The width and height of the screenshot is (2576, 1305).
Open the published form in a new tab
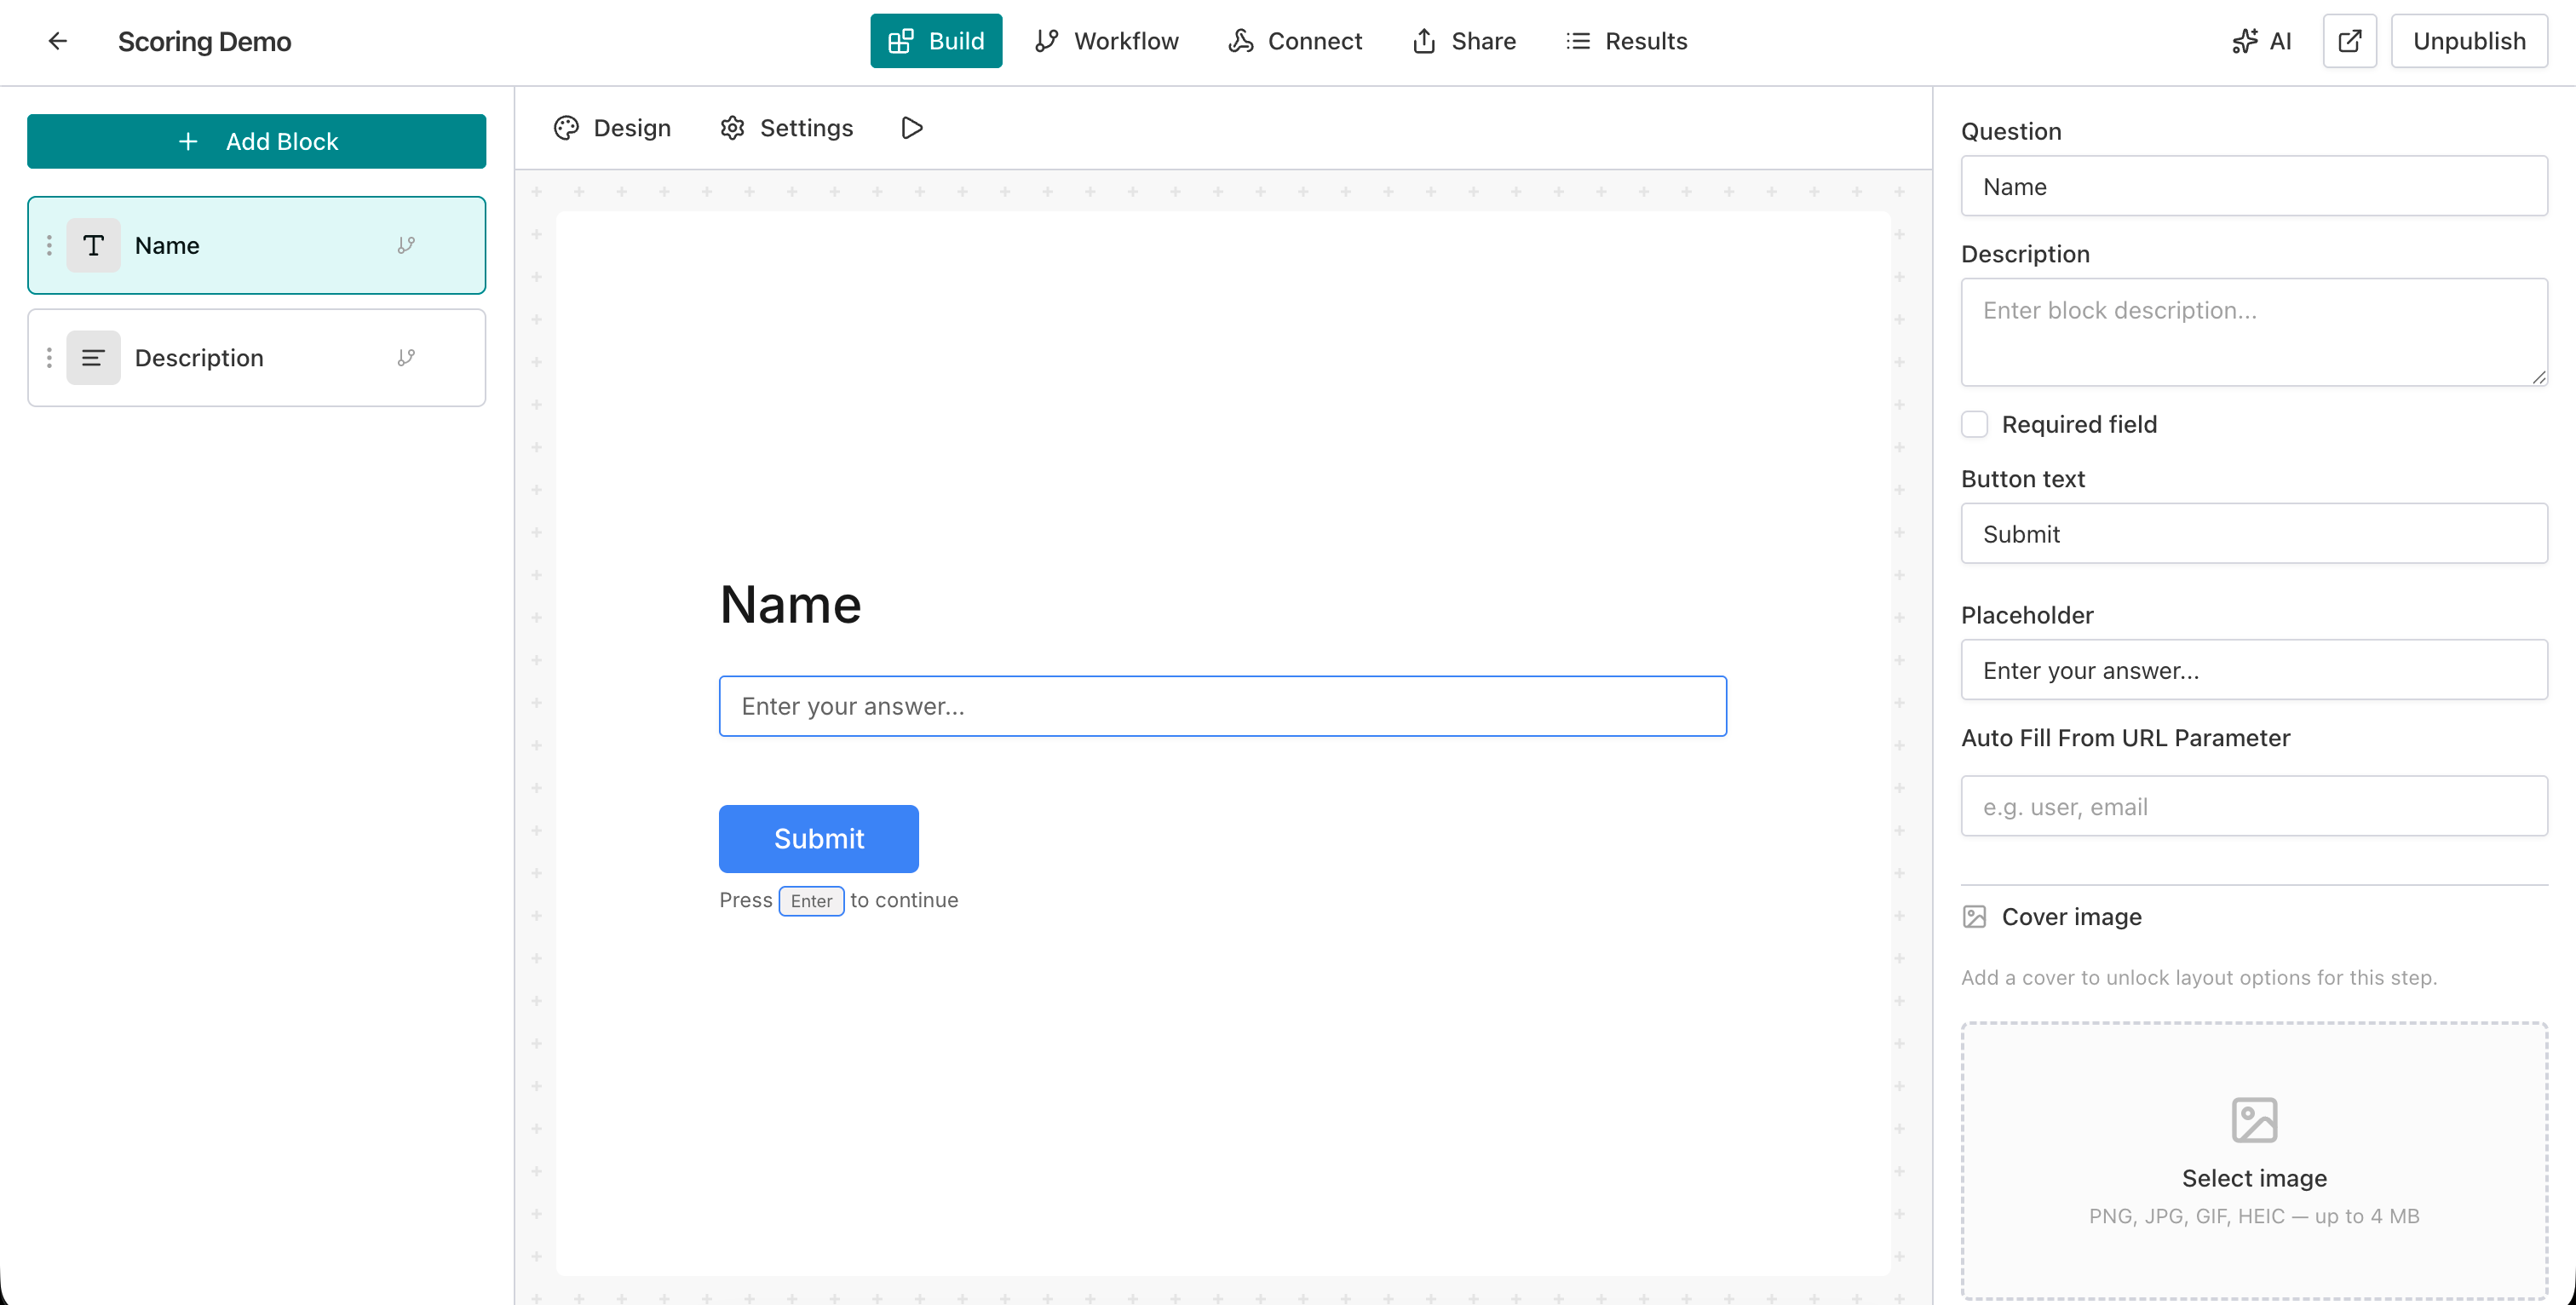[x=2349, y=41]
